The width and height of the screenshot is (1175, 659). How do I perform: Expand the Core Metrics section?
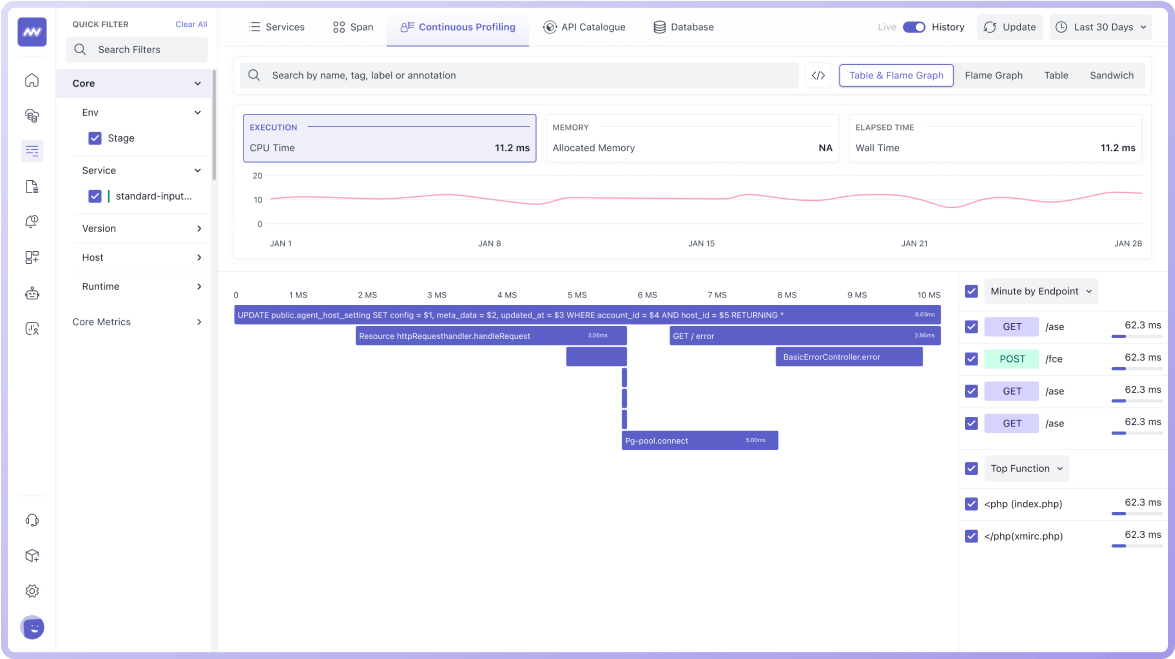click(199, 322)
